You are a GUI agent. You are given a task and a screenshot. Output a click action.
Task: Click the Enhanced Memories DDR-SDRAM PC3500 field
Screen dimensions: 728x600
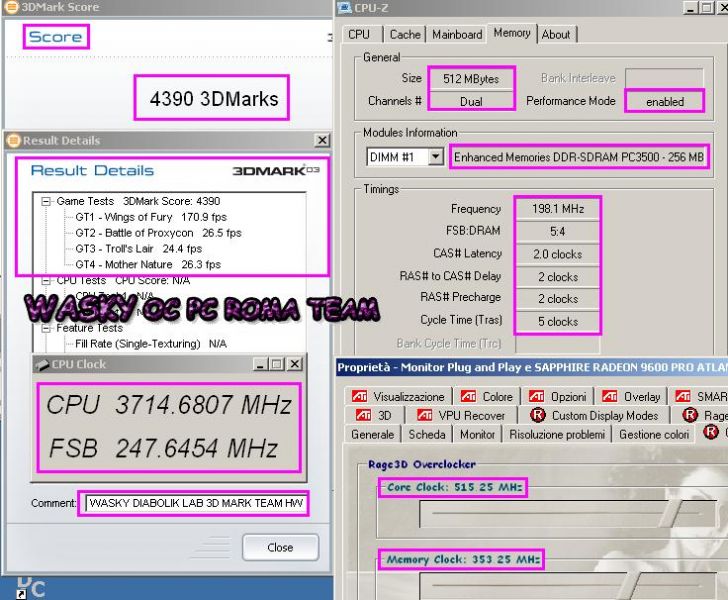click(579, 157)
